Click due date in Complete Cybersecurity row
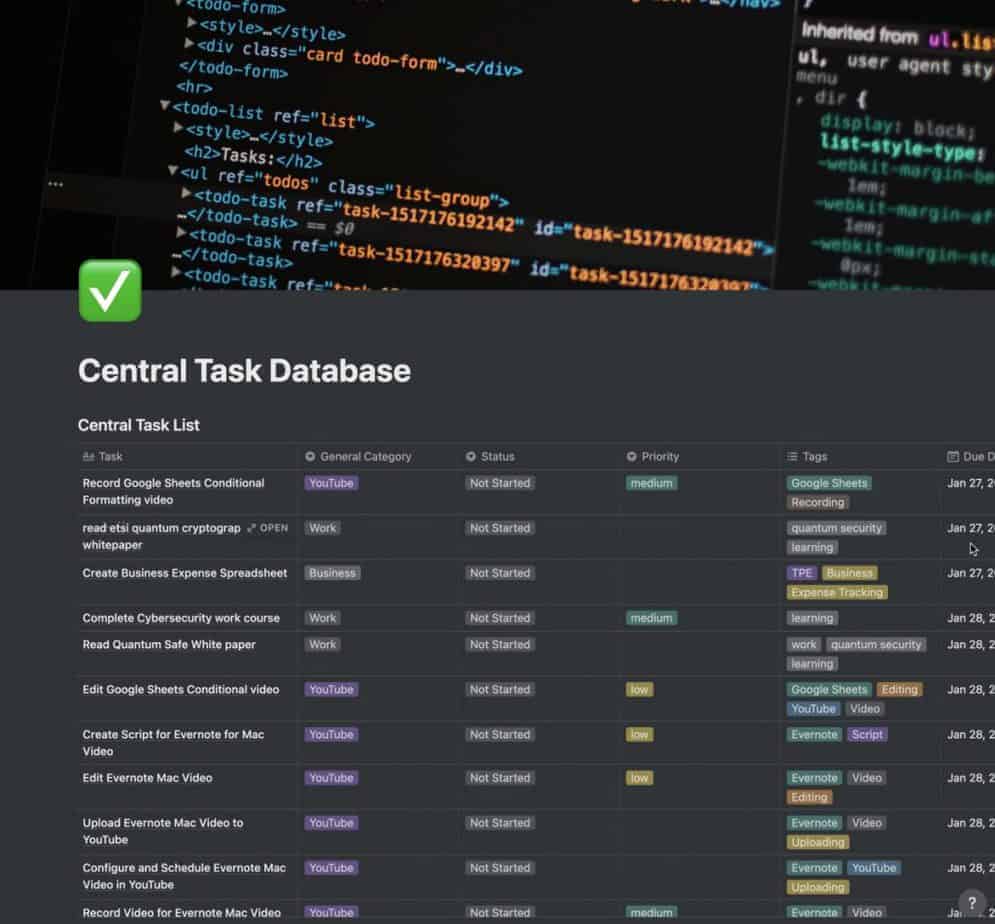The width and height of the screenshot is (995, 924). pyautogui.click(x=971, y=618)
